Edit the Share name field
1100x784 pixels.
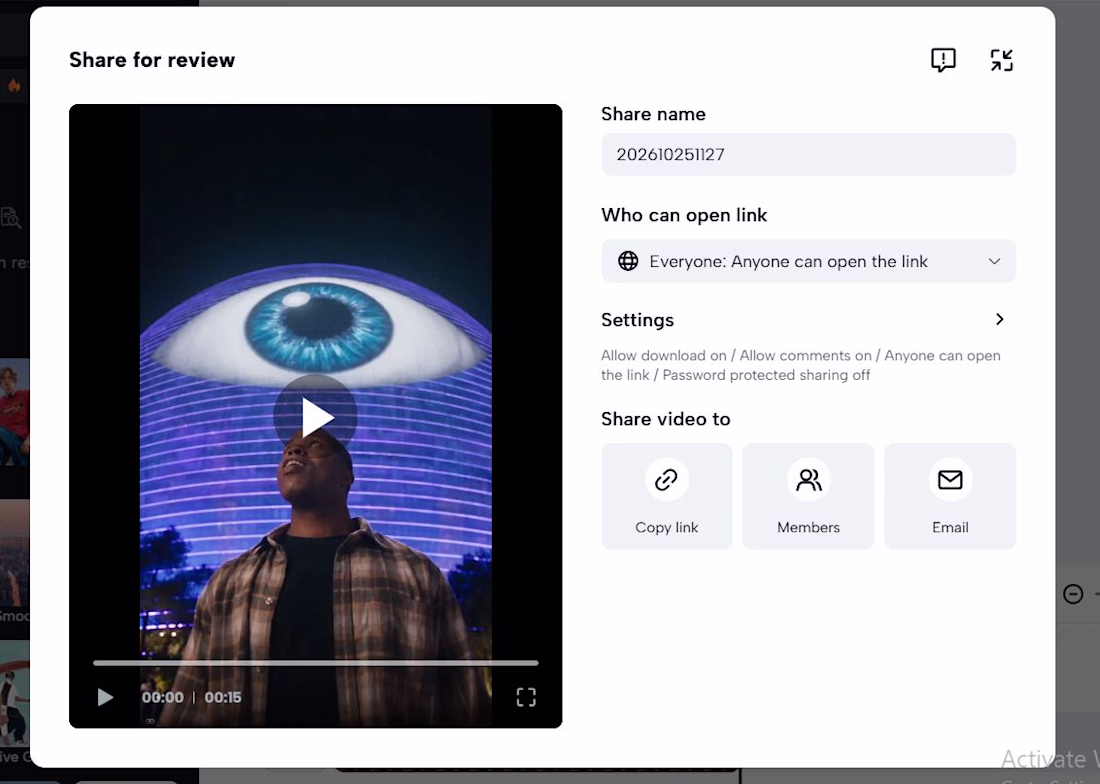[808, 154]
